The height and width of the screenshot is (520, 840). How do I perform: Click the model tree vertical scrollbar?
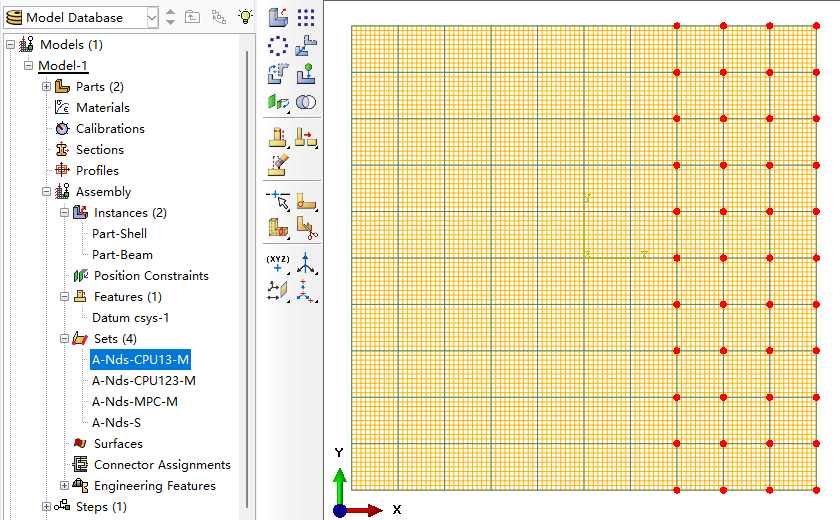coord(247,278)
